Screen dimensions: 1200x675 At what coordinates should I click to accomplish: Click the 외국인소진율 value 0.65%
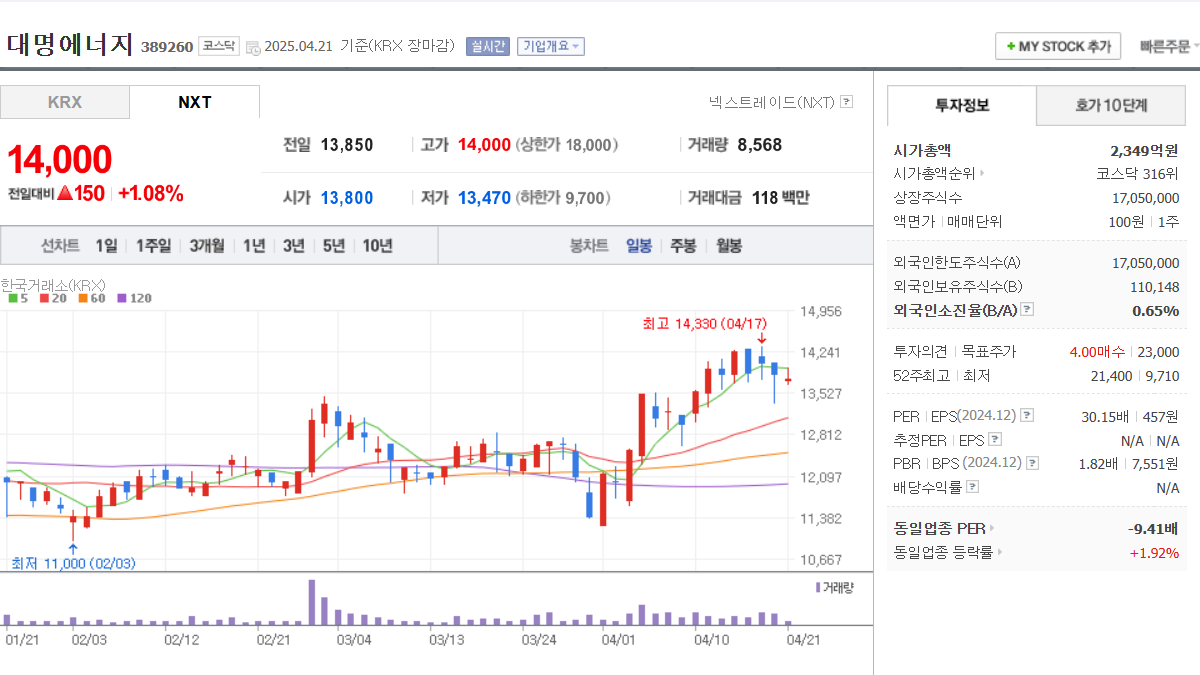(x=1156, y=310)
